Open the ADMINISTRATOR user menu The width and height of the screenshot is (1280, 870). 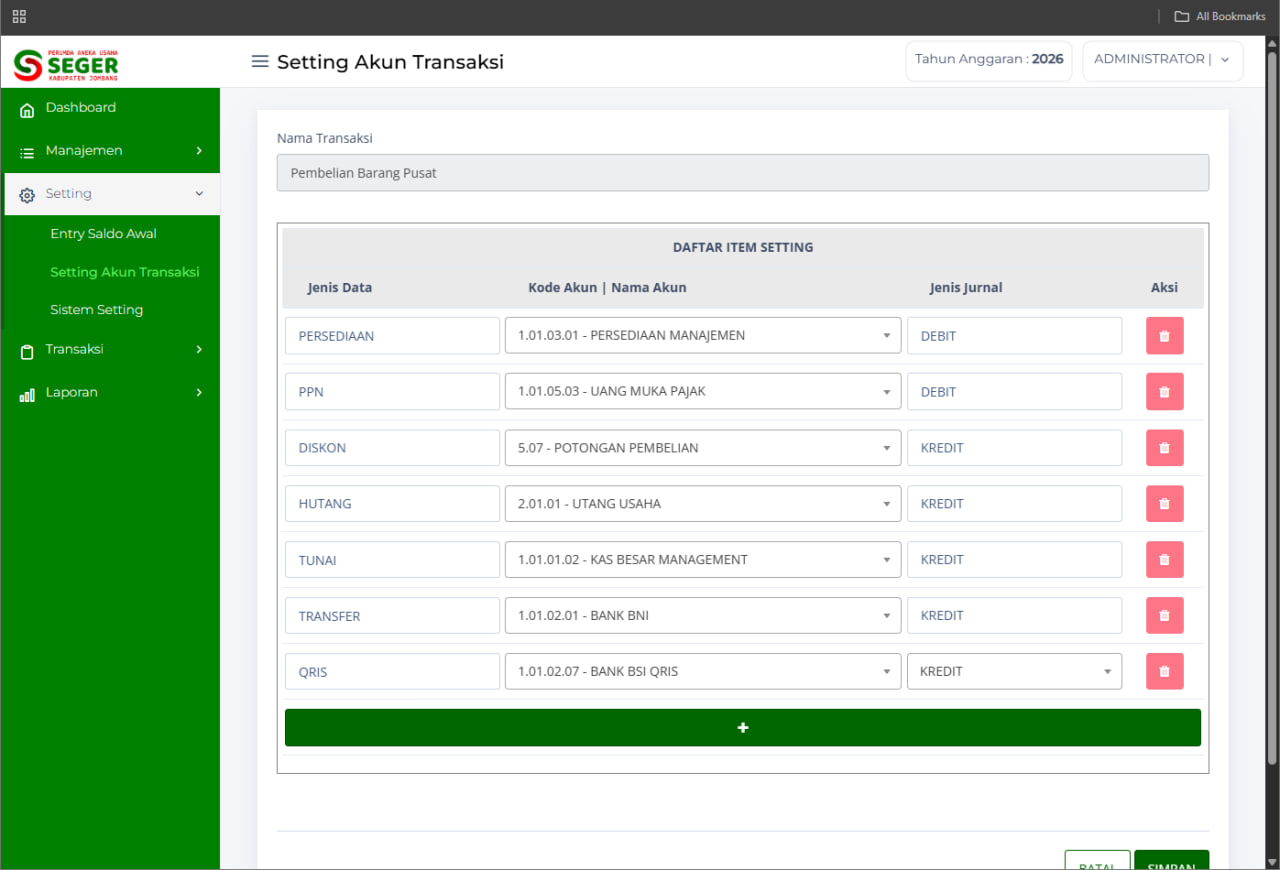pyautogui.click(x=1163, y=60)
